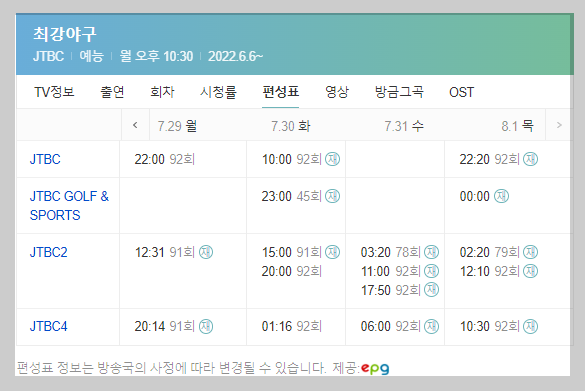
Task: Click the JTBC4 10:30 92회 entry
Action: tap(489, 326)
